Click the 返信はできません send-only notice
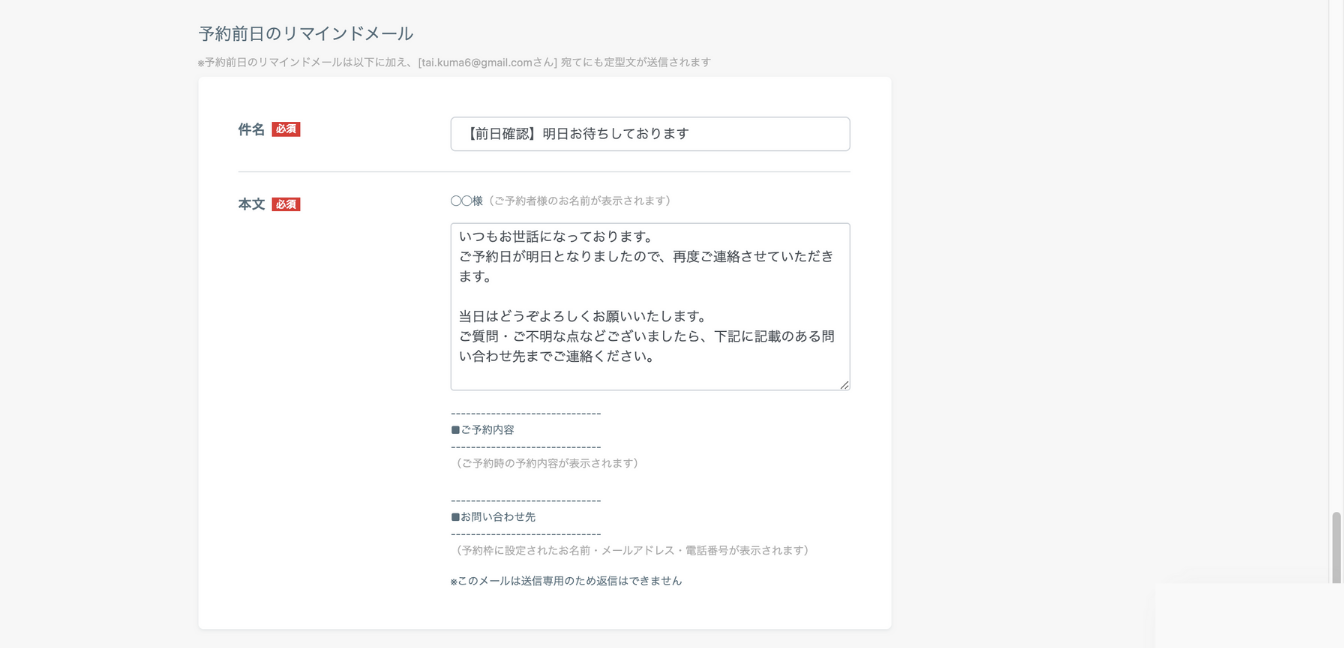The width and height of the screenshot is (1344, 648). (x=566, y=581)
